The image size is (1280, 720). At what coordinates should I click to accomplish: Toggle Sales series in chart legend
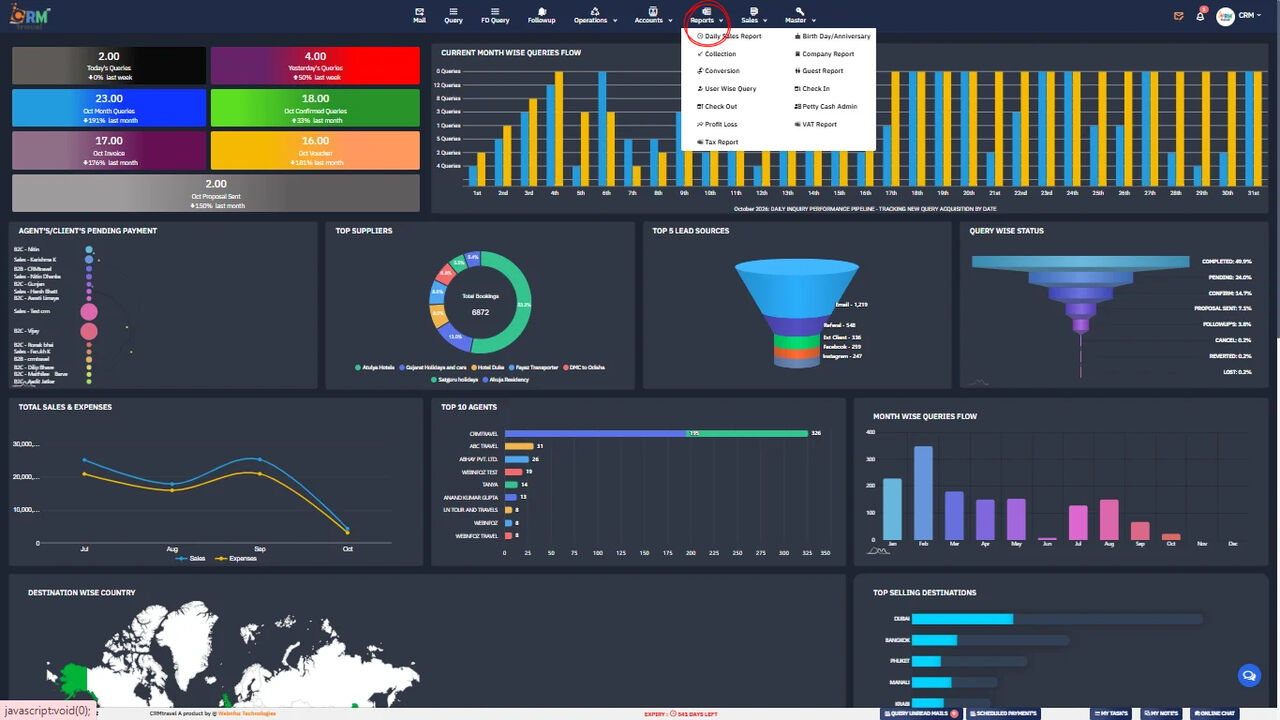(x=191, y=558)
